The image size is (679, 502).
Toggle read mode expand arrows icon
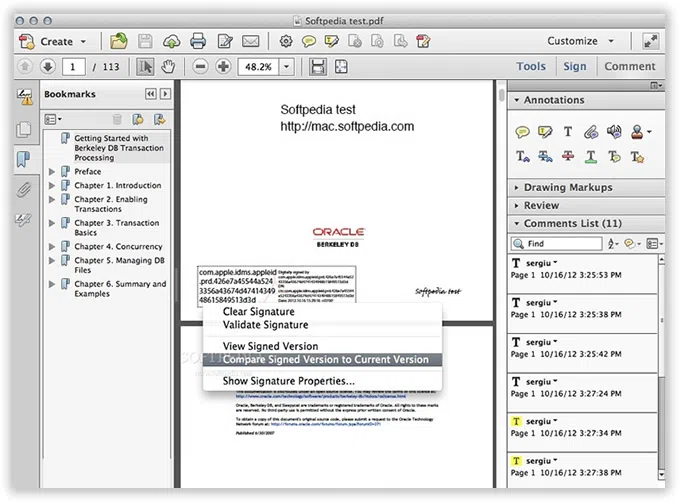[650, 41]
